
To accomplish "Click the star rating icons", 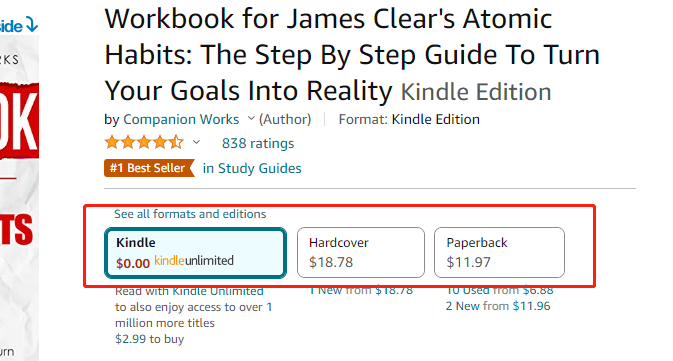I will [144, 142].
